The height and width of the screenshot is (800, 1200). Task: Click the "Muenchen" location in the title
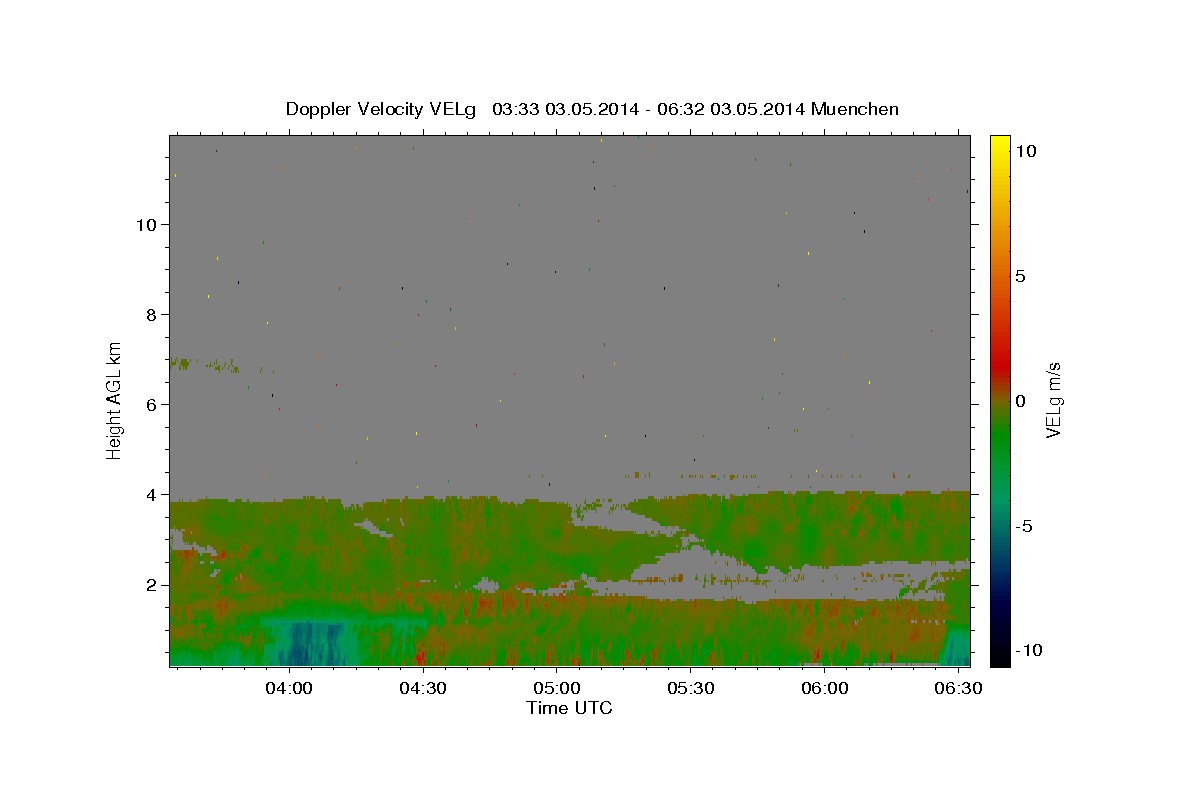click(x=855, y=109)
